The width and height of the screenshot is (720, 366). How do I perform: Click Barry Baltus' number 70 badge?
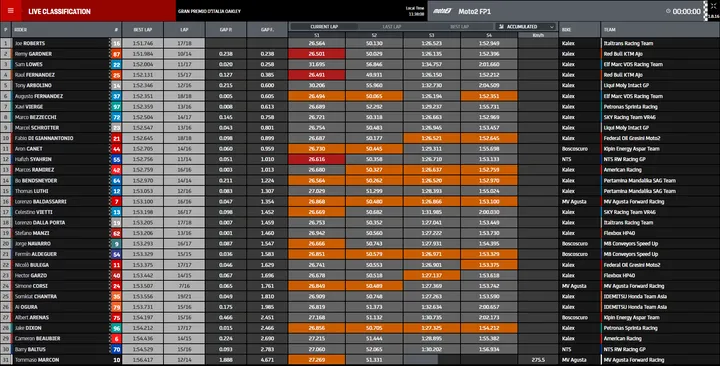(x=116, y=349)
